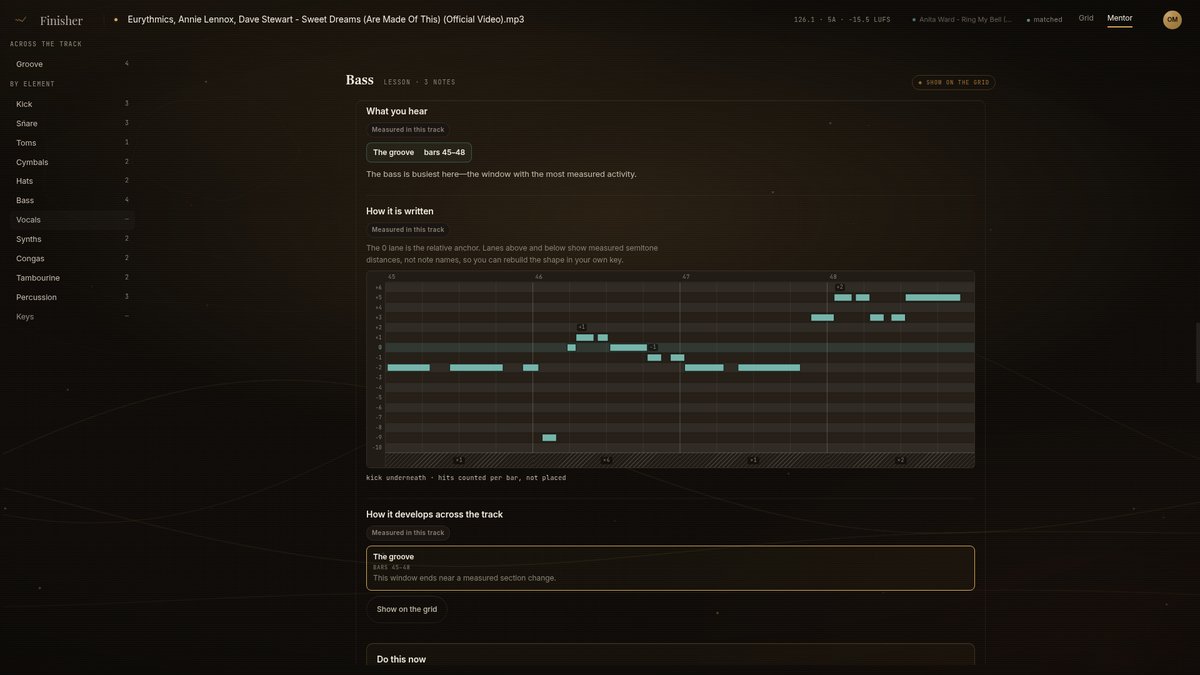Select the Mentor tab
This screenshot has width=1200, height=675.
[1120, 18]
